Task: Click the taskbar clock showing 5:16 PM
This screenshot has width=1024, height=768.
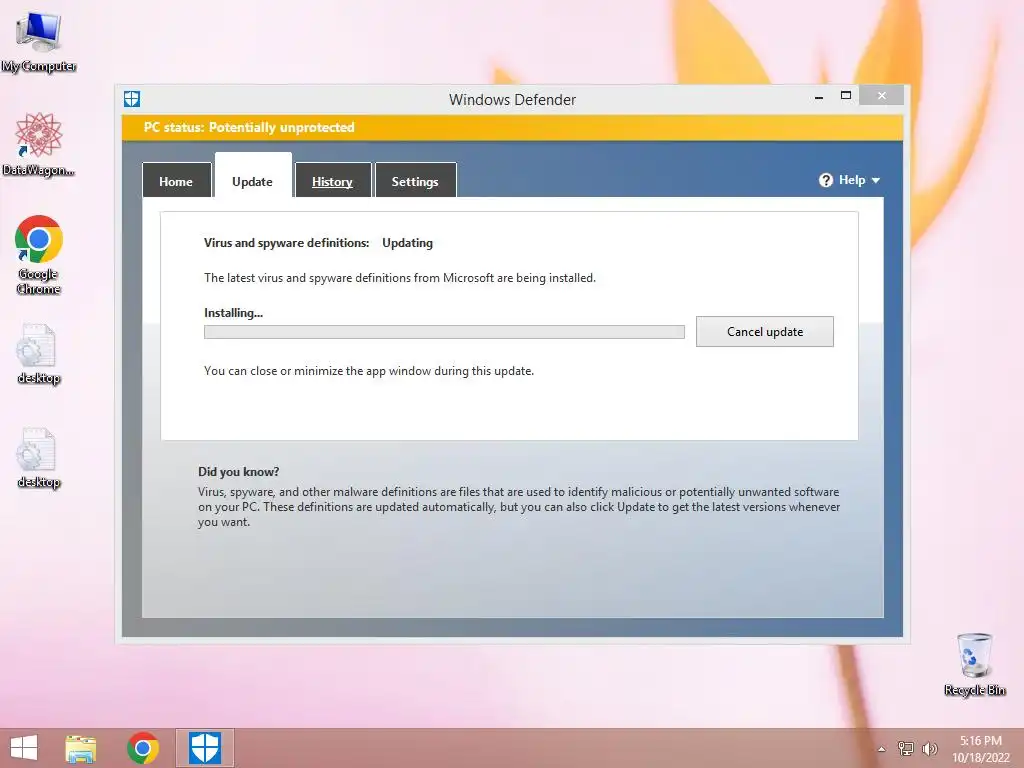Action: (x=980, y=749)
